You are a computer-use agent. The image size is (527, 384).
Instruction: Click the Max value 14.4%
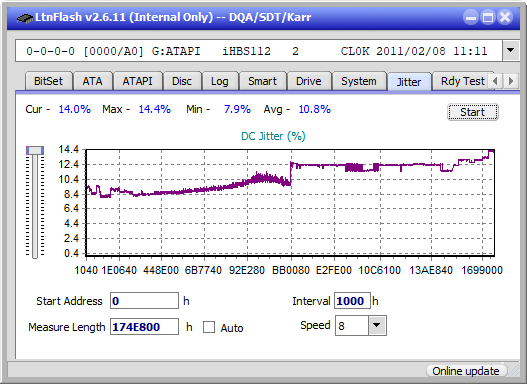coord(155,109)
